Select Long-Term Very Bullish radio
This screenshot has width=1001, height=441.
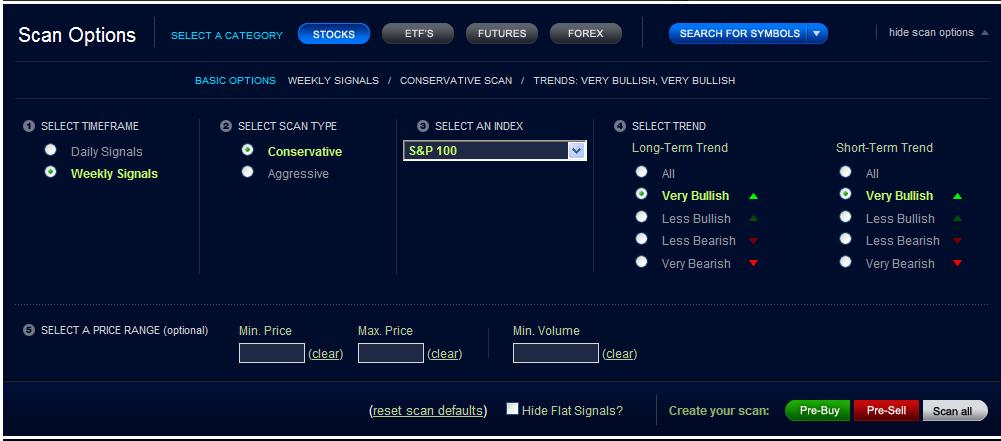(642, 193)
